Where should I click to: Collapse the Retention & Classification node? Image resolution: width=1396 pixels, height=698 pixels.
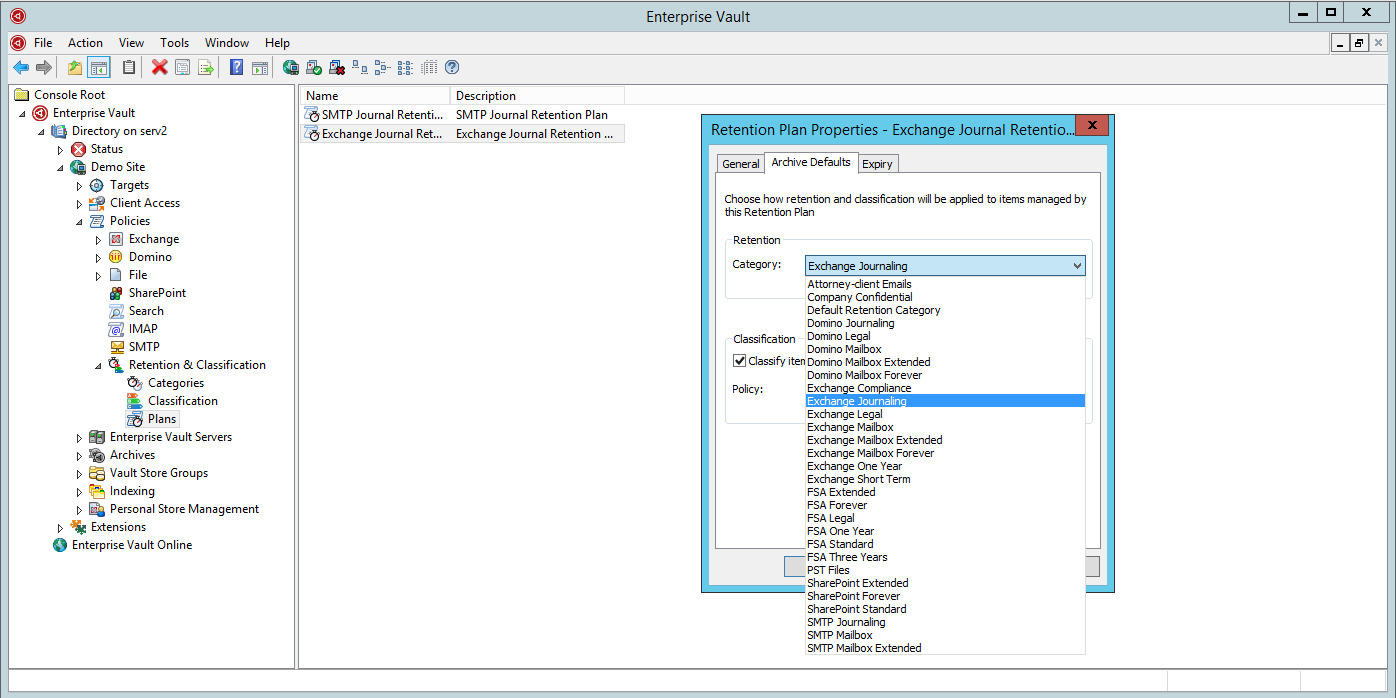coord(98,365)
